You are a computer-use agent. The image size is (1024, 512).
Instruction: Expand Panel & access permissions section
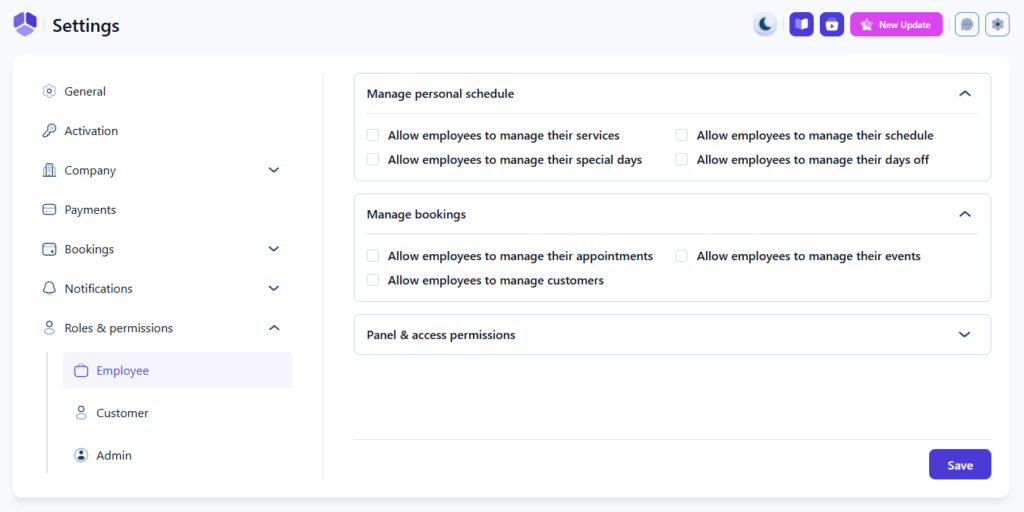pos(964,335)
